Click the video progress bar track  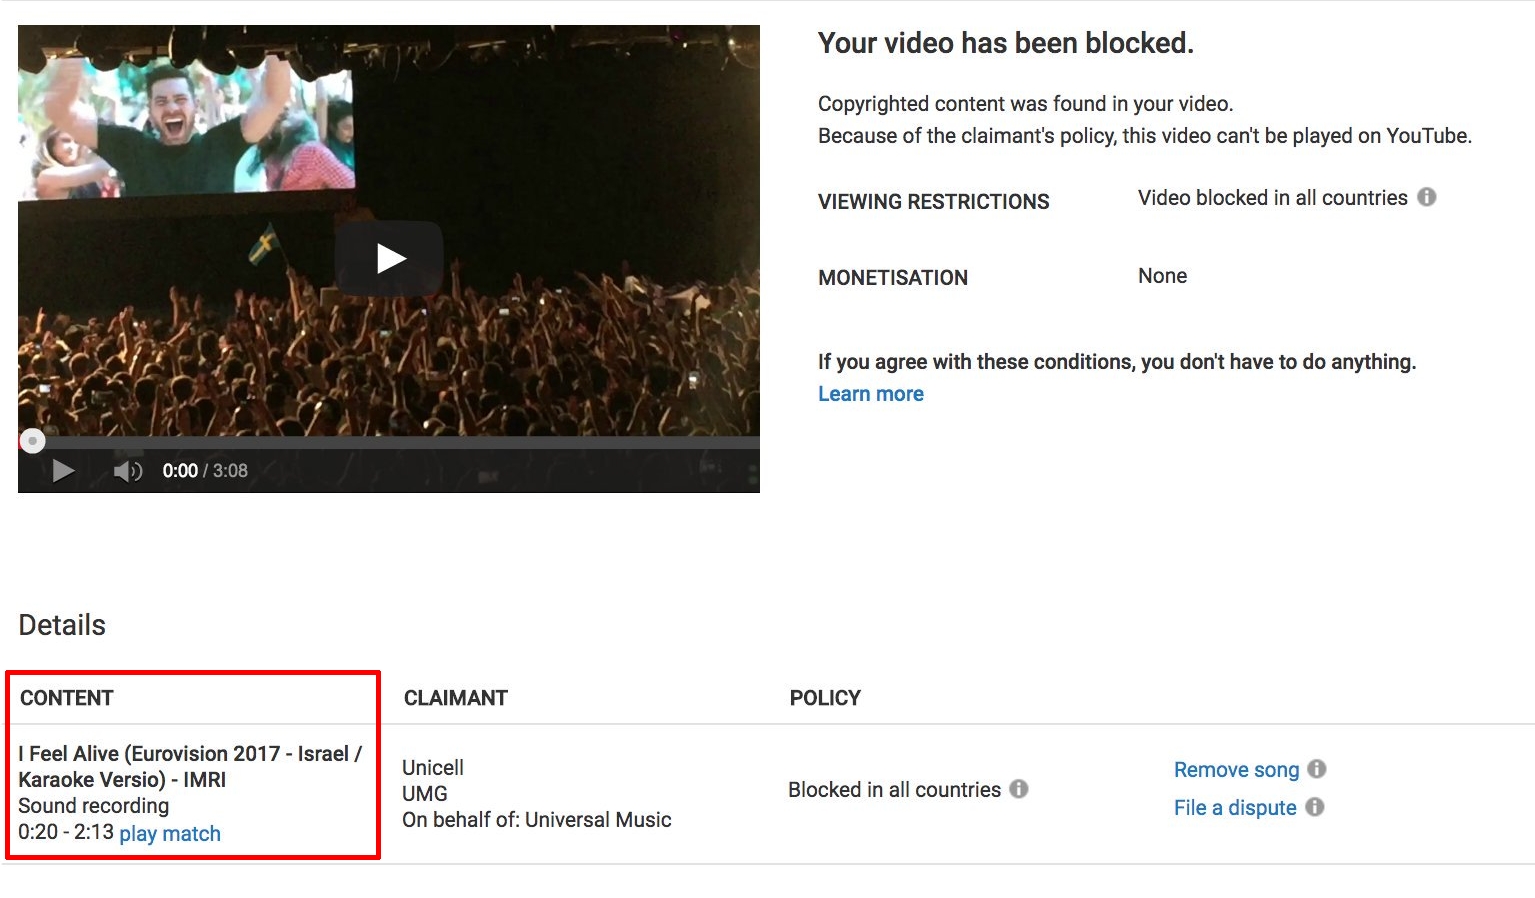(x=389, y=441)
